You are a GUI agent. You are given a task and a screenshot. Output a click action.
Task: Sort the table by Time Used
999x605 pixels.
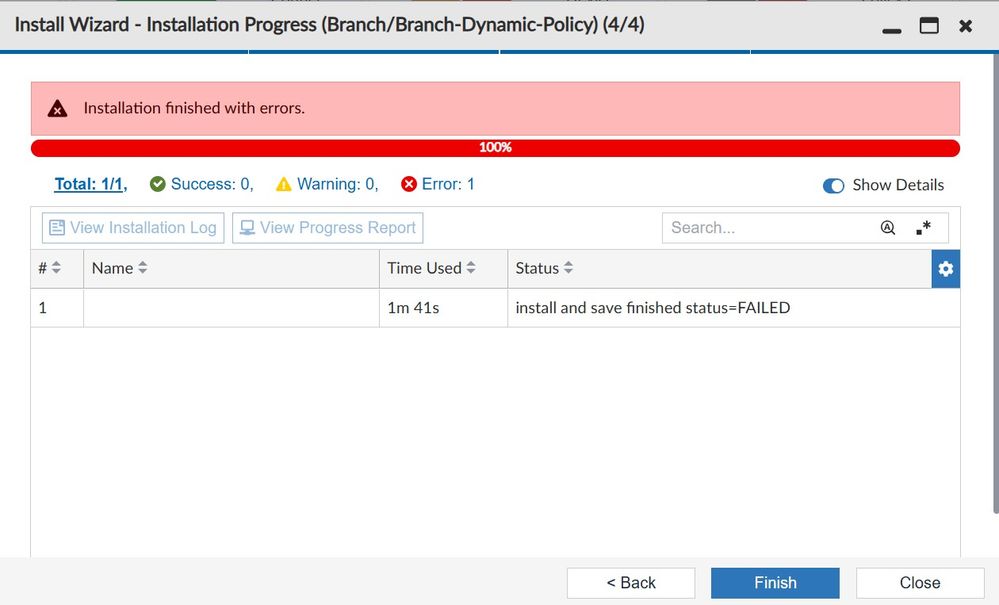471,268
